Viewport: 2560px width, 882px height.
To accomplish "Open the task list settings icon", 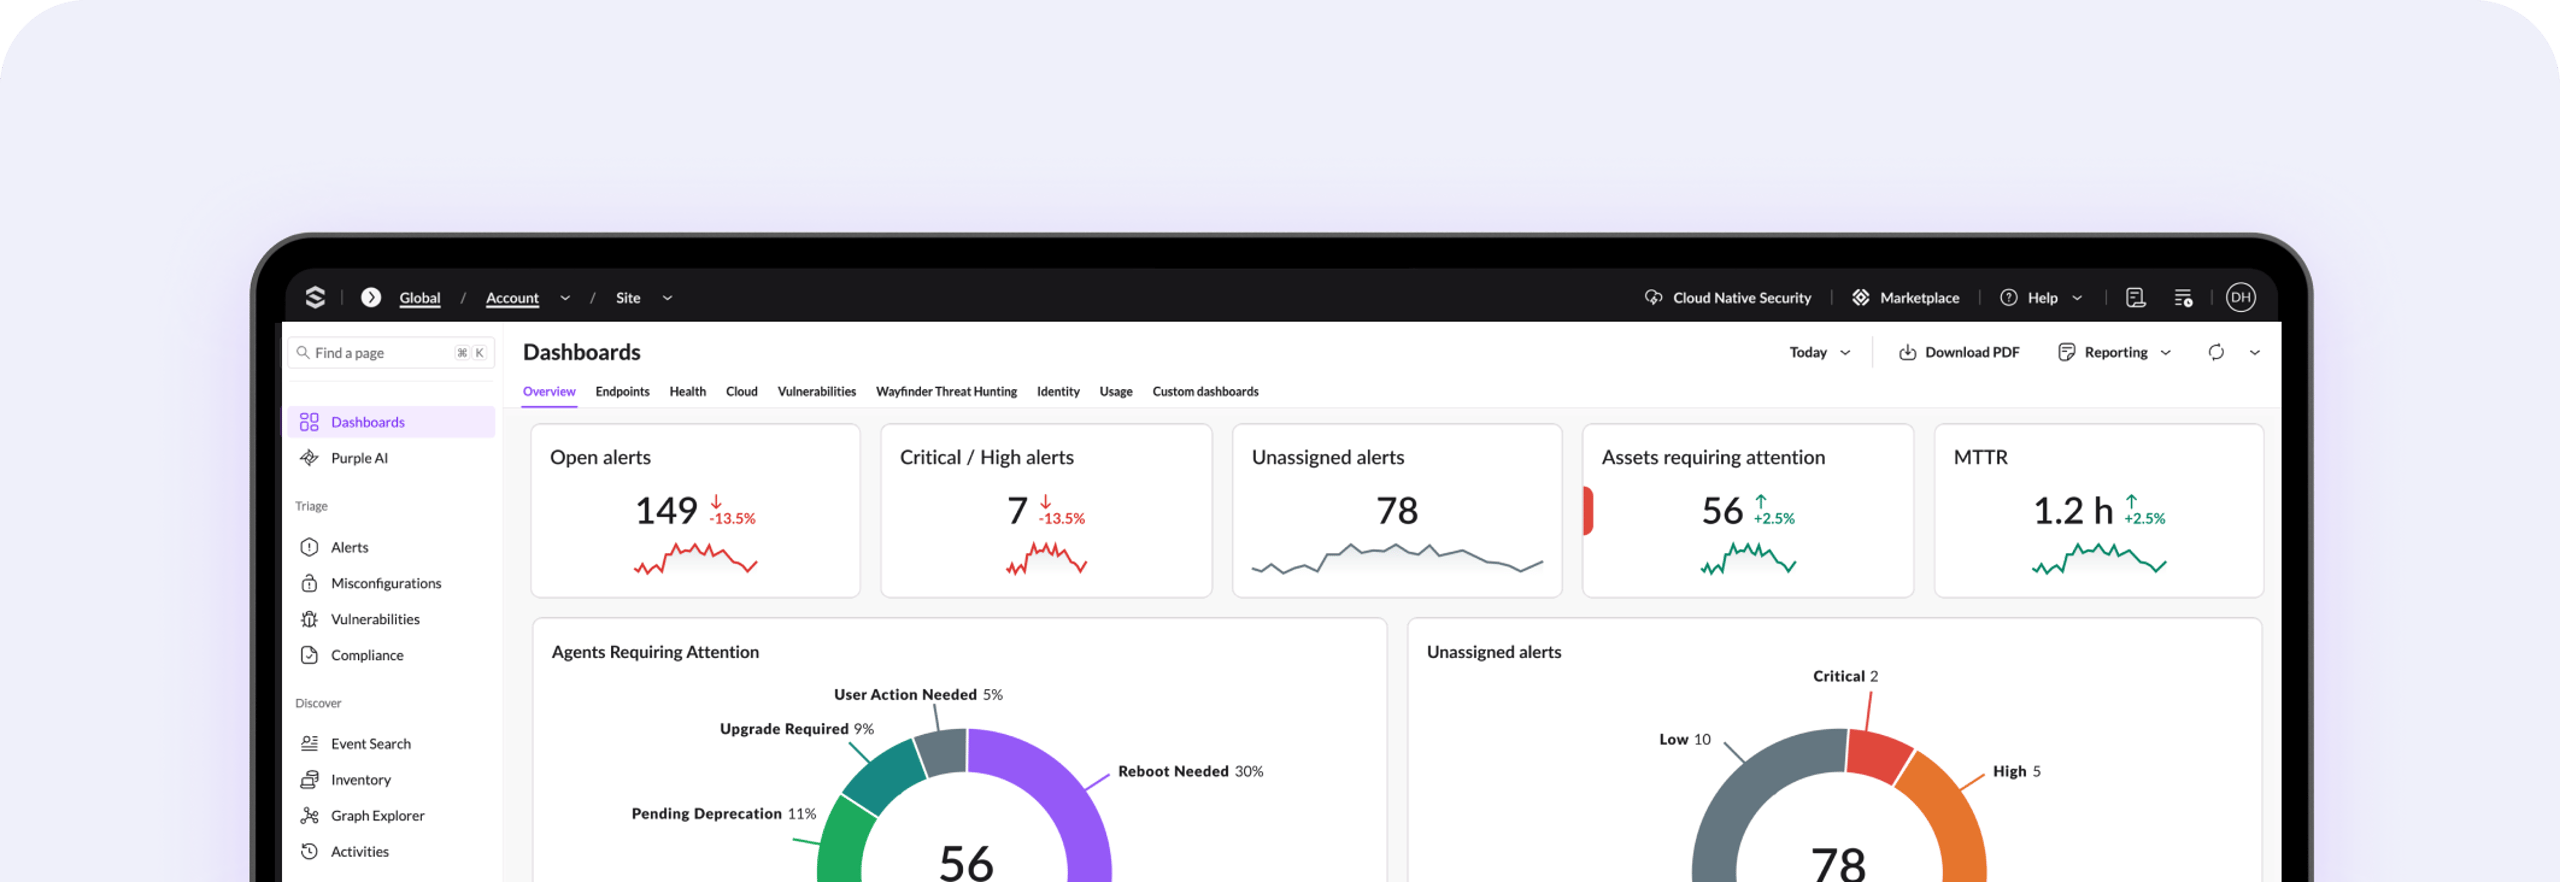I will coord(2183,297).
